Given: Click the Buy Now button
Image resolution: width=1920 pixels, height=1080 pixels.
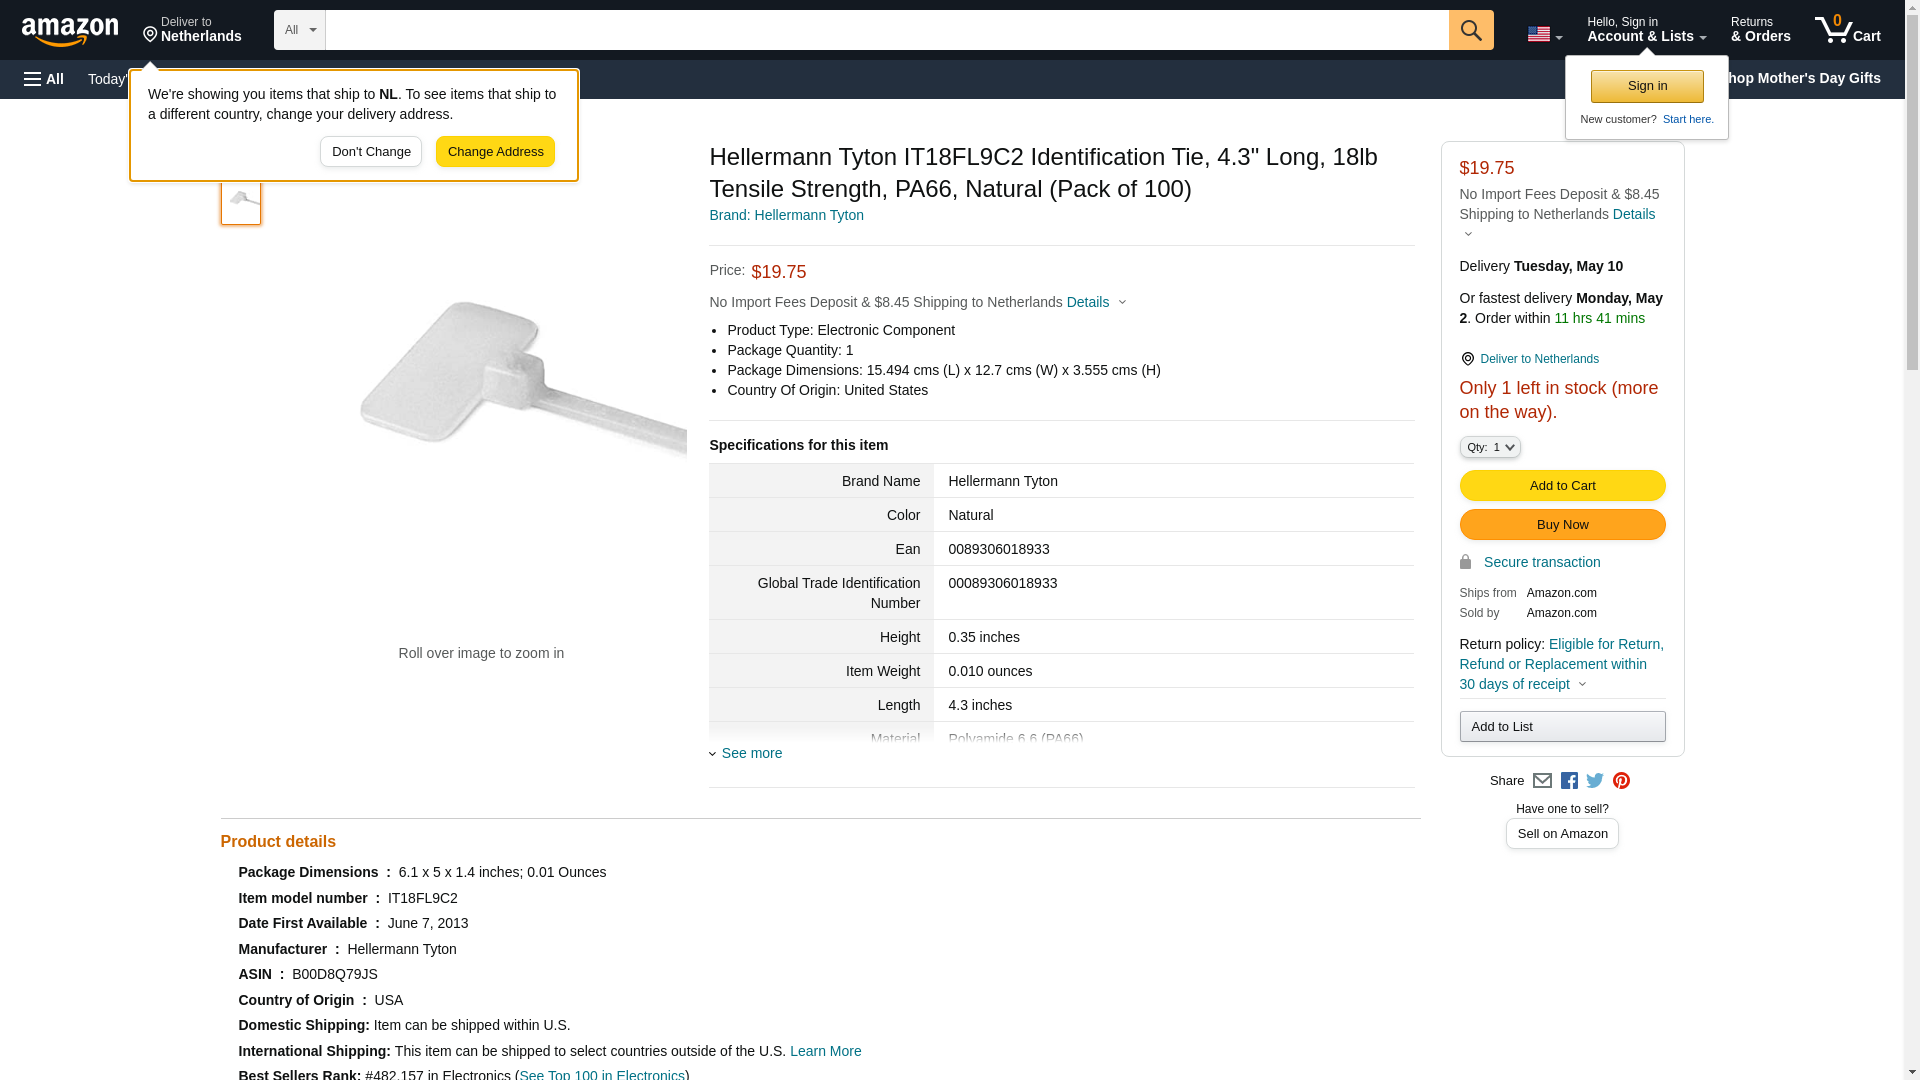Looking at the screenshot, I should pyautogui.click(x=1562, y=524).
